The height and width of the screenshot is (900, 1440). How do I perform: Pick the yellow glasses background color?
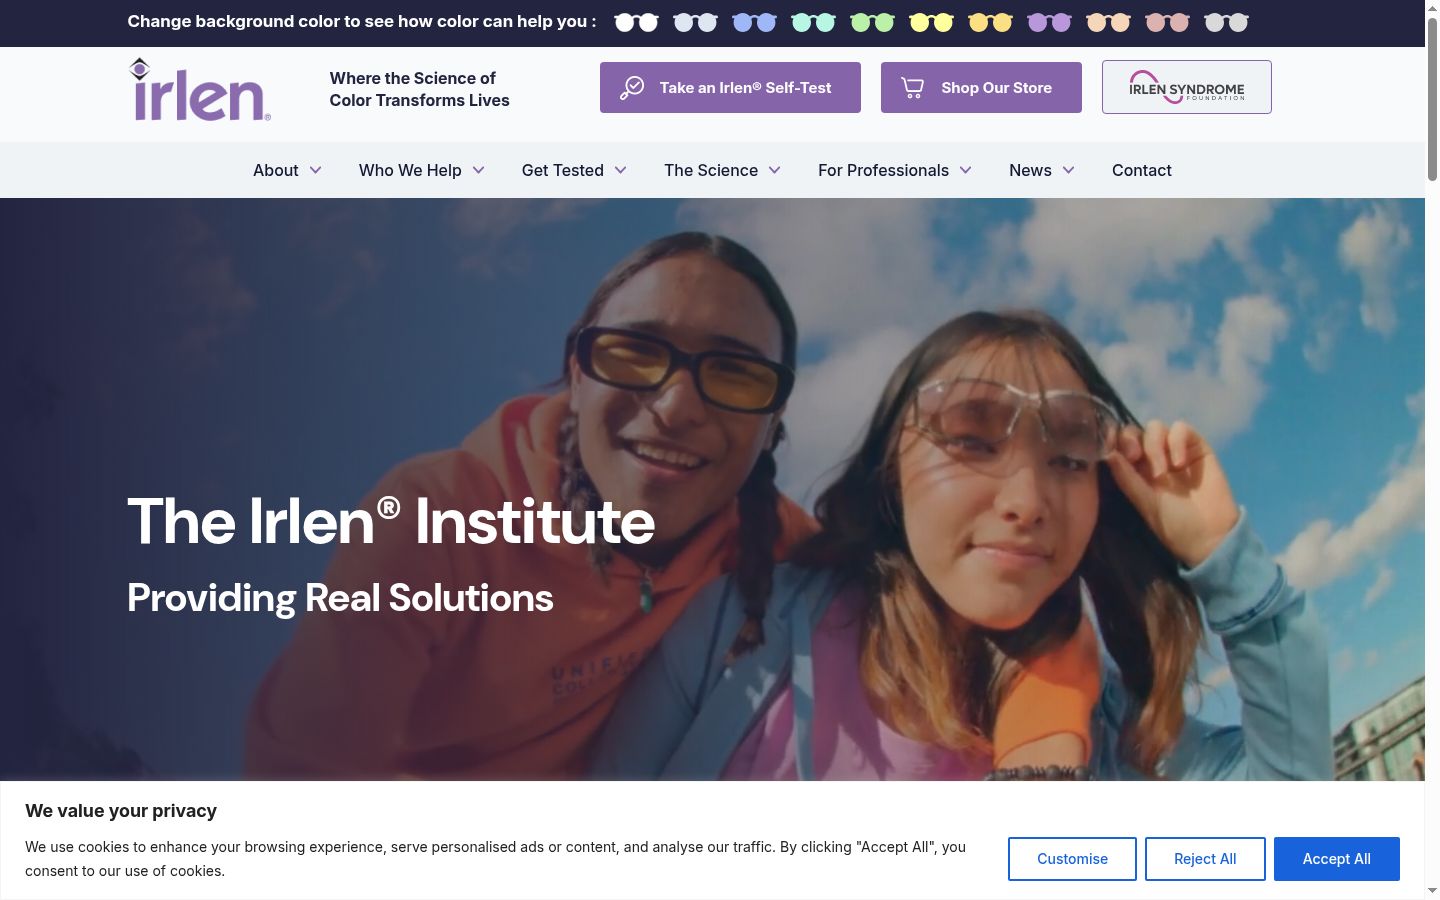[931, 22]
